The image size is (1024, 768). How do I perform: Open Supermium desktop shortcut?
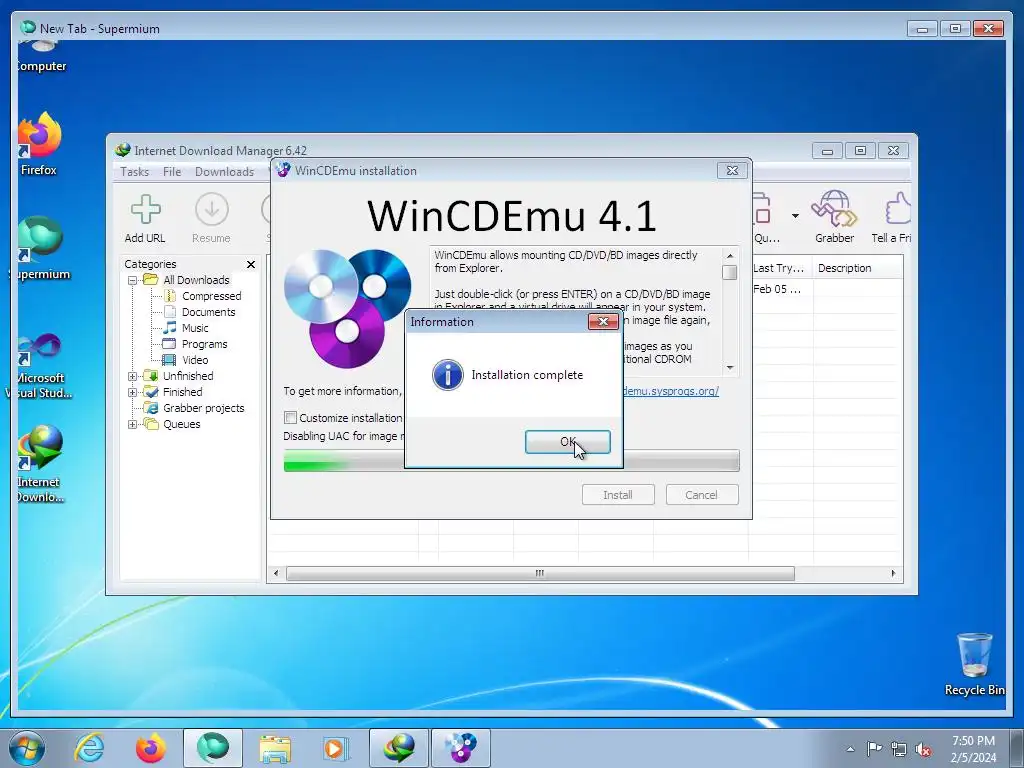click(x=40, y=248)
